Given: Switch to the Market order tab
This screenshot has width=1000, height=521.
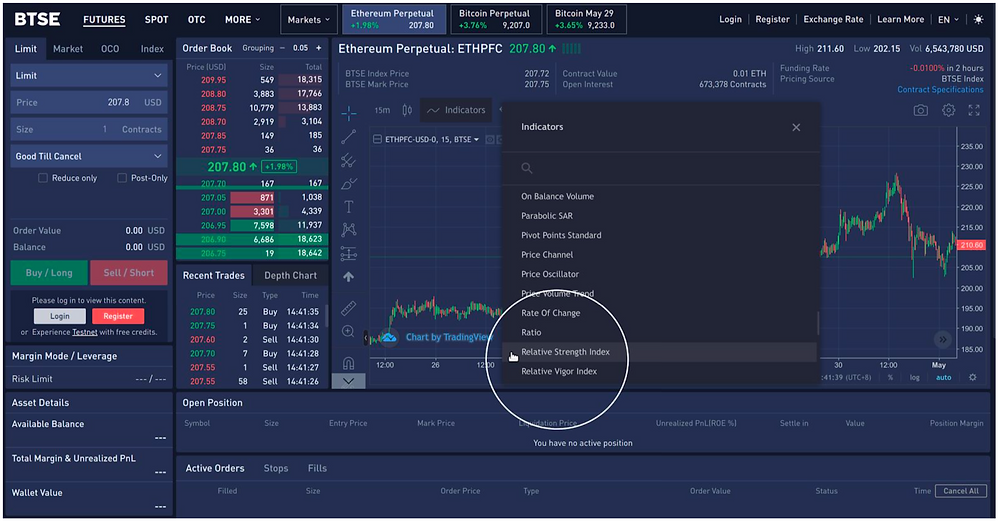Looking at the screenshot, I should (x=68, y=48).
